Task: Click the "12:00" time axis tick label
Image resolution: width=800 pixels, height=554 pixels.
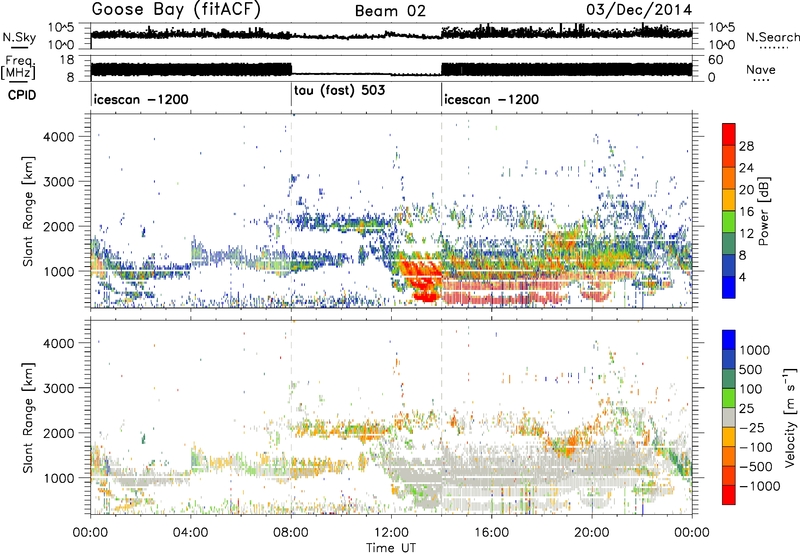Action: coord(391,533)
